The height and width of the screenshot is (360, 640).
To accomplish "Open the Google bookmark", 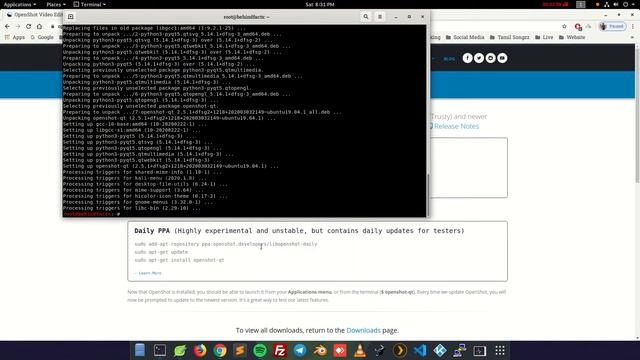I will 42,37.
